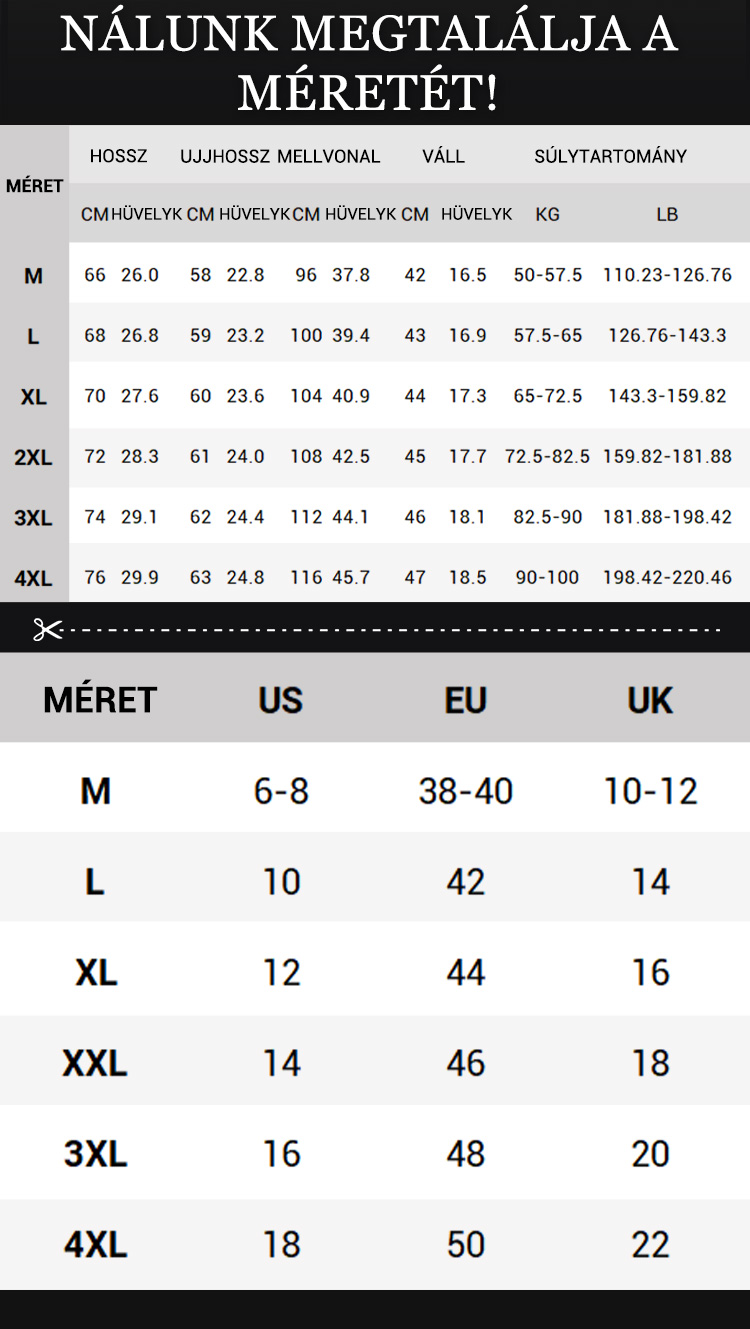This screenshot has width=750, height=1329.
Task: Click the 'NÁLUNK MEGTALÁLJA A MÉRETÉT!' heading
Action: point(369,63)
